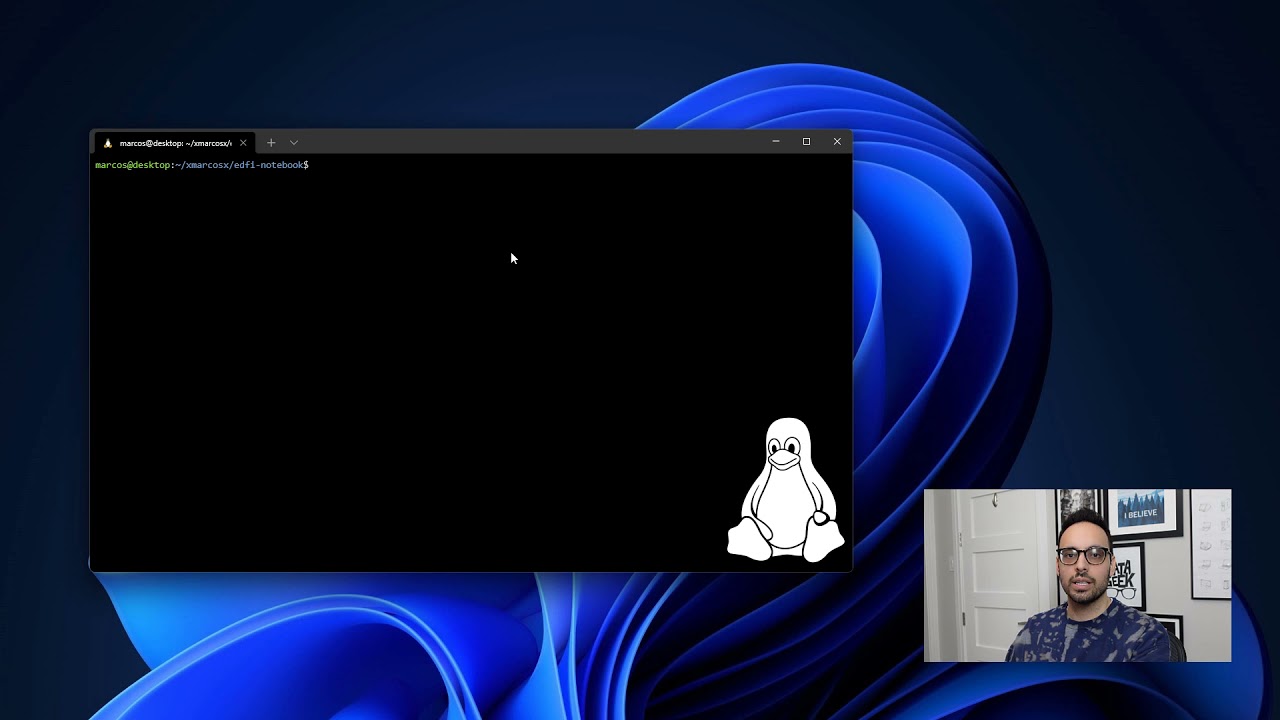Minimize the terminal window
Image resolution: width=1280 pixels, height=720 pixels.
pos(775,142)
